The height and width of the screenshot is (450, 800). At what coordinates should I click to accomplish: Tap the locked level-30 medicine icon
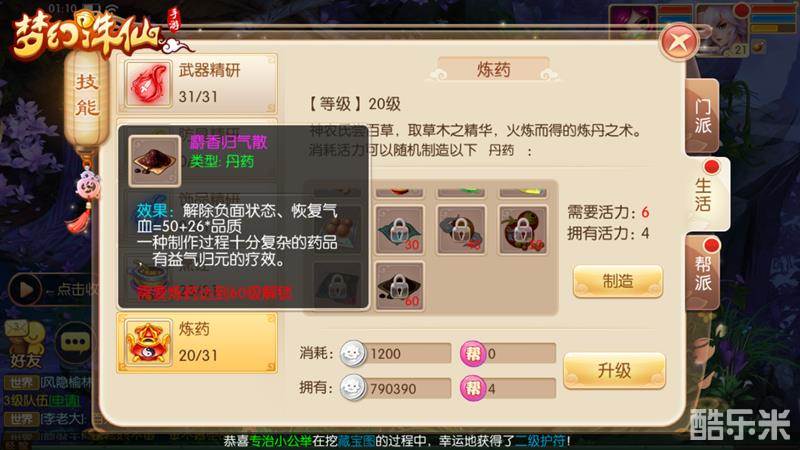pos(399,230)
